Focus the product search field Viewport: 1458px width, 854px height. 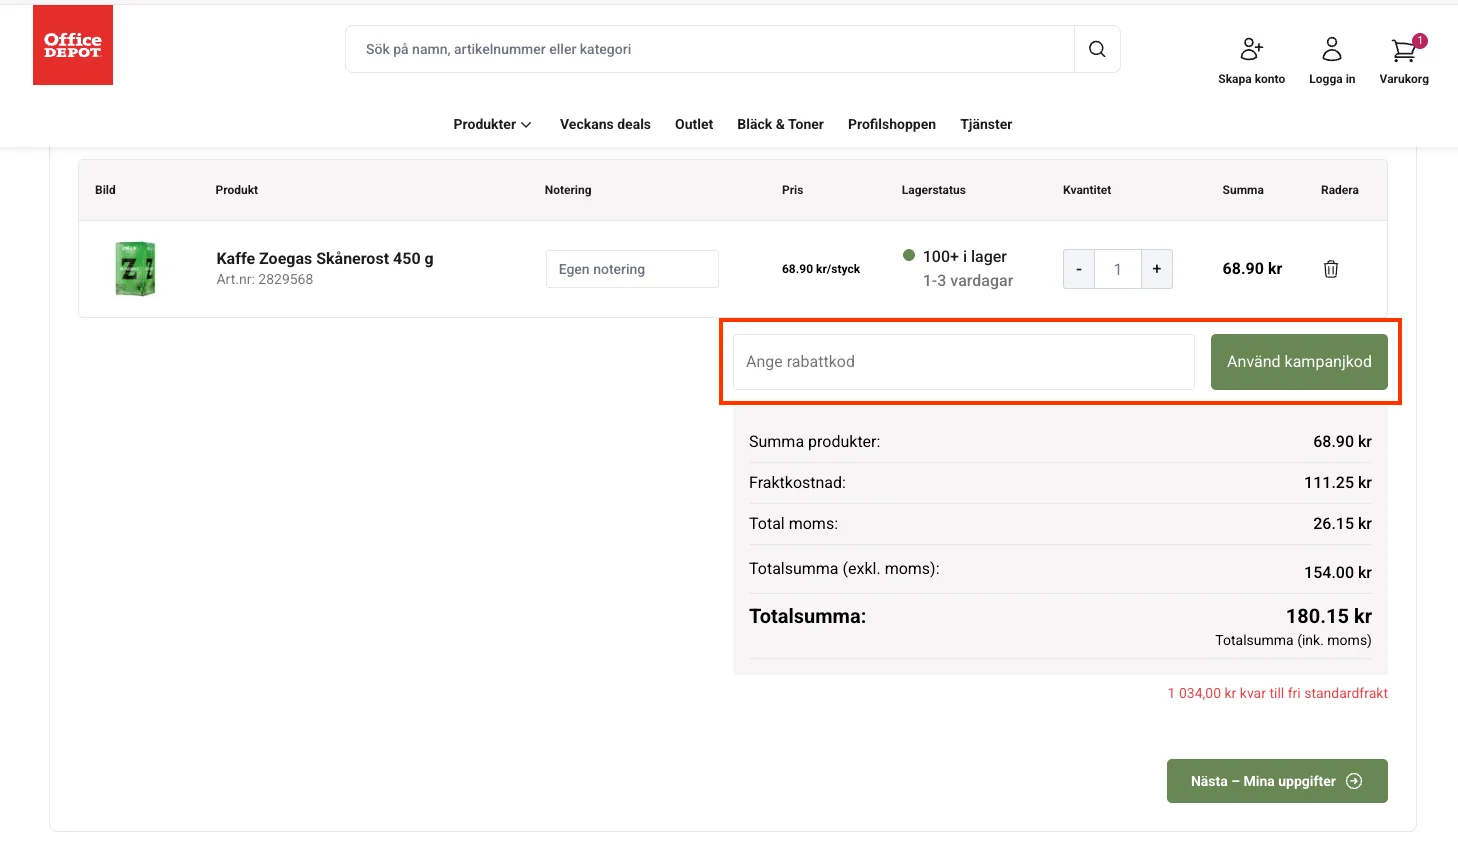click(710, 49)
